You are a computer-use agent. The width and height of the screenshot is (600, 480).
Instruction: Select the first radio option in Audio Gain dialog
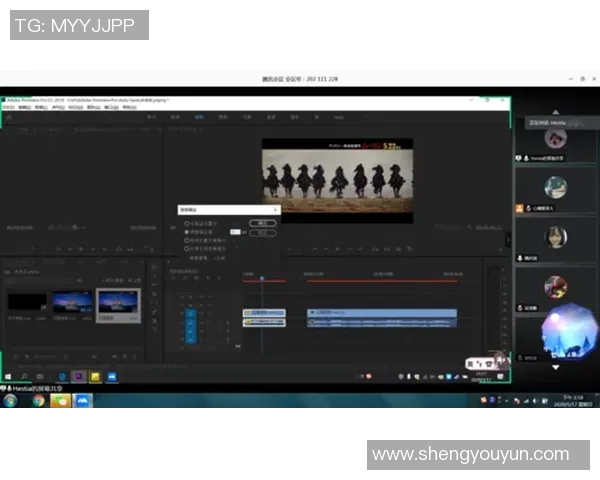(x=187, y=223)
